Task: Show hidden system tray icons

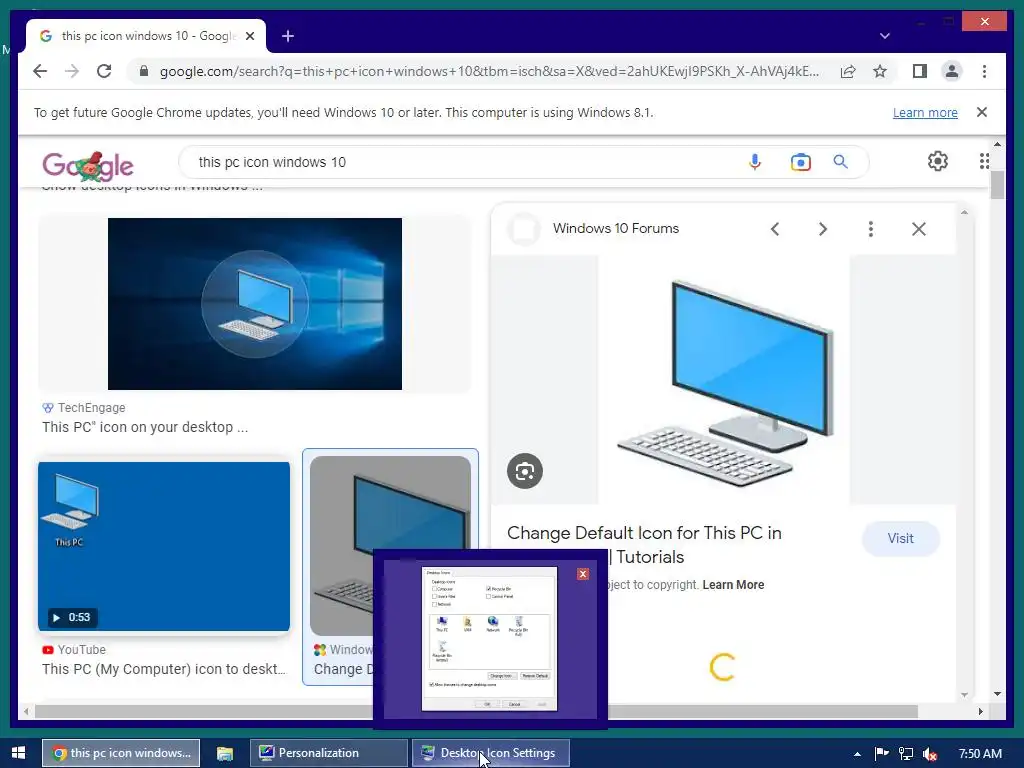Action: (x=857, y=754)
